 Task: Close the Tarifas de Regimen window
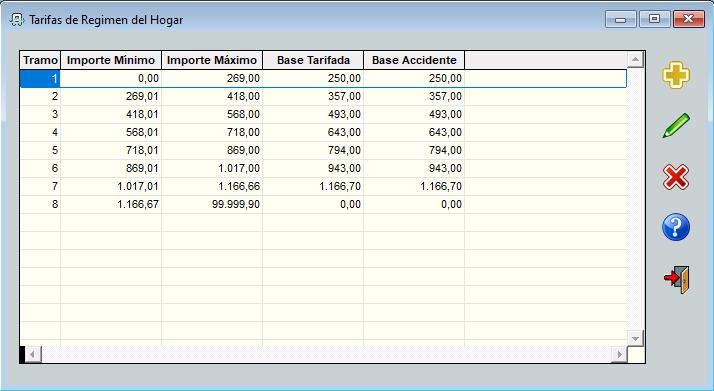(688, 19)
